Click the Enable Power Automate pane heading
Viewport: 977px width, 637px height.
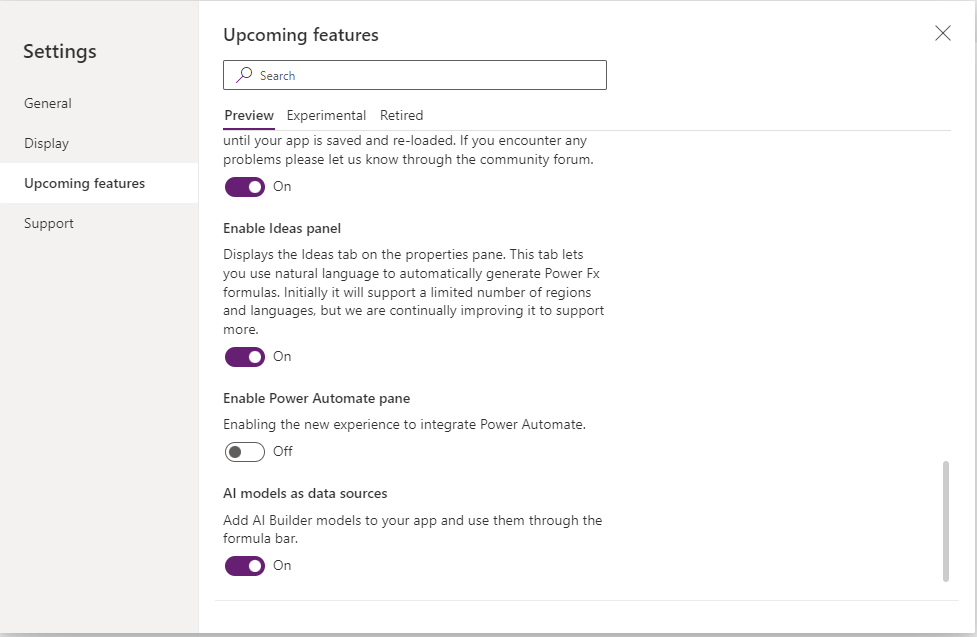point(317,398)
